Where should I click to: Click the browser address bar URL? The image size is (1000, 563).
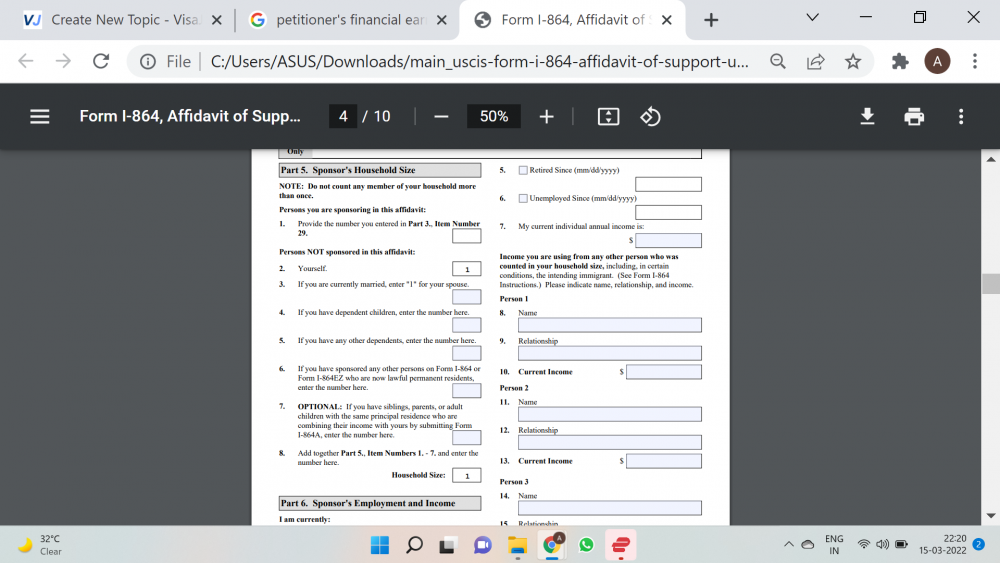pyautogui.click(x=480, y=61)
